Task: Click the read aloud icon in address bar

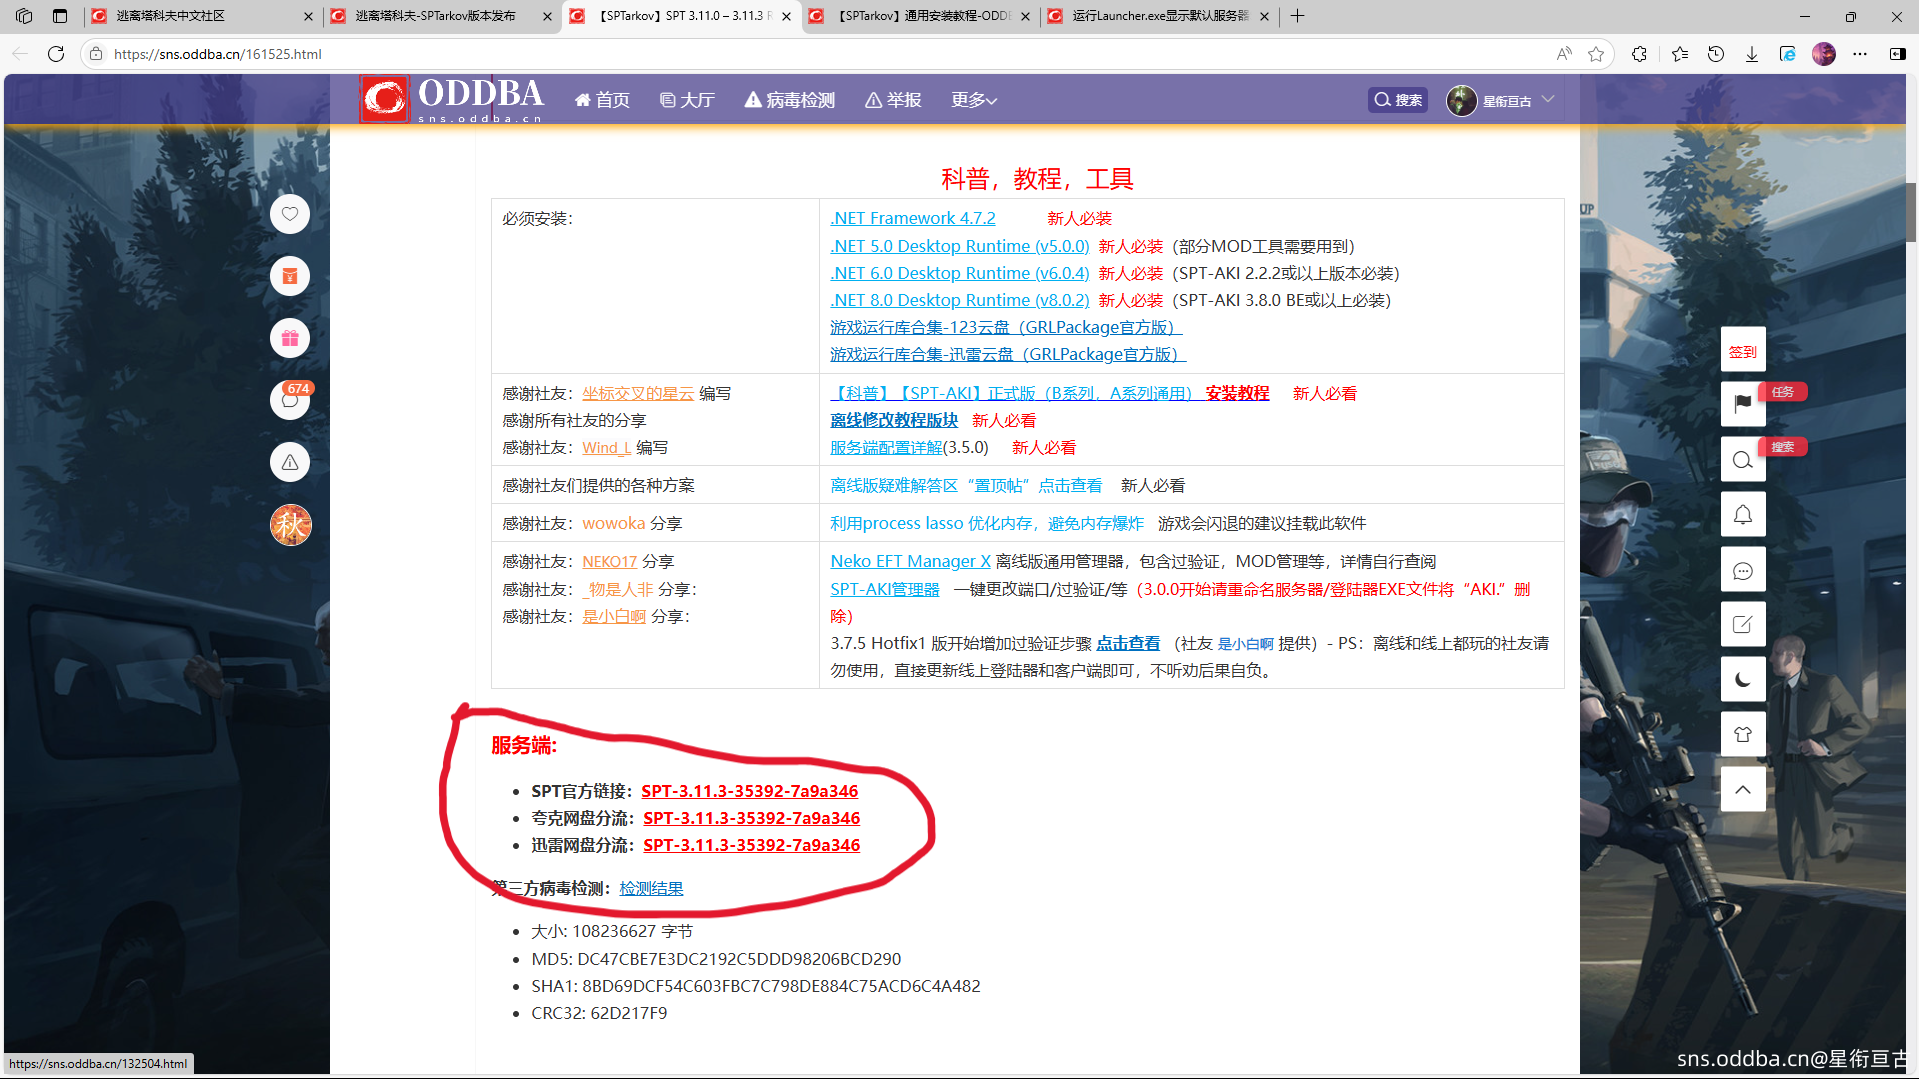Action: (x=1564, y=54)
